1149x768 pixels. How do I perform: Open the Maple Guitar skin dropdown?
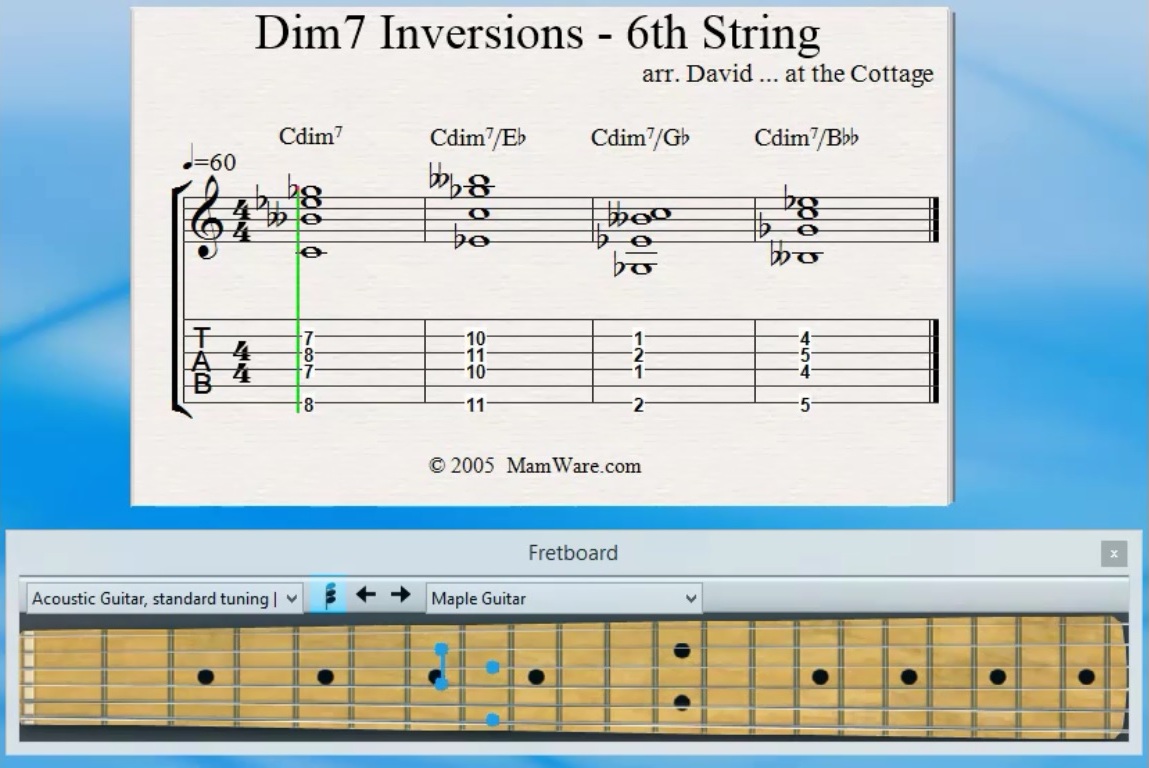(x=563, y=598)
